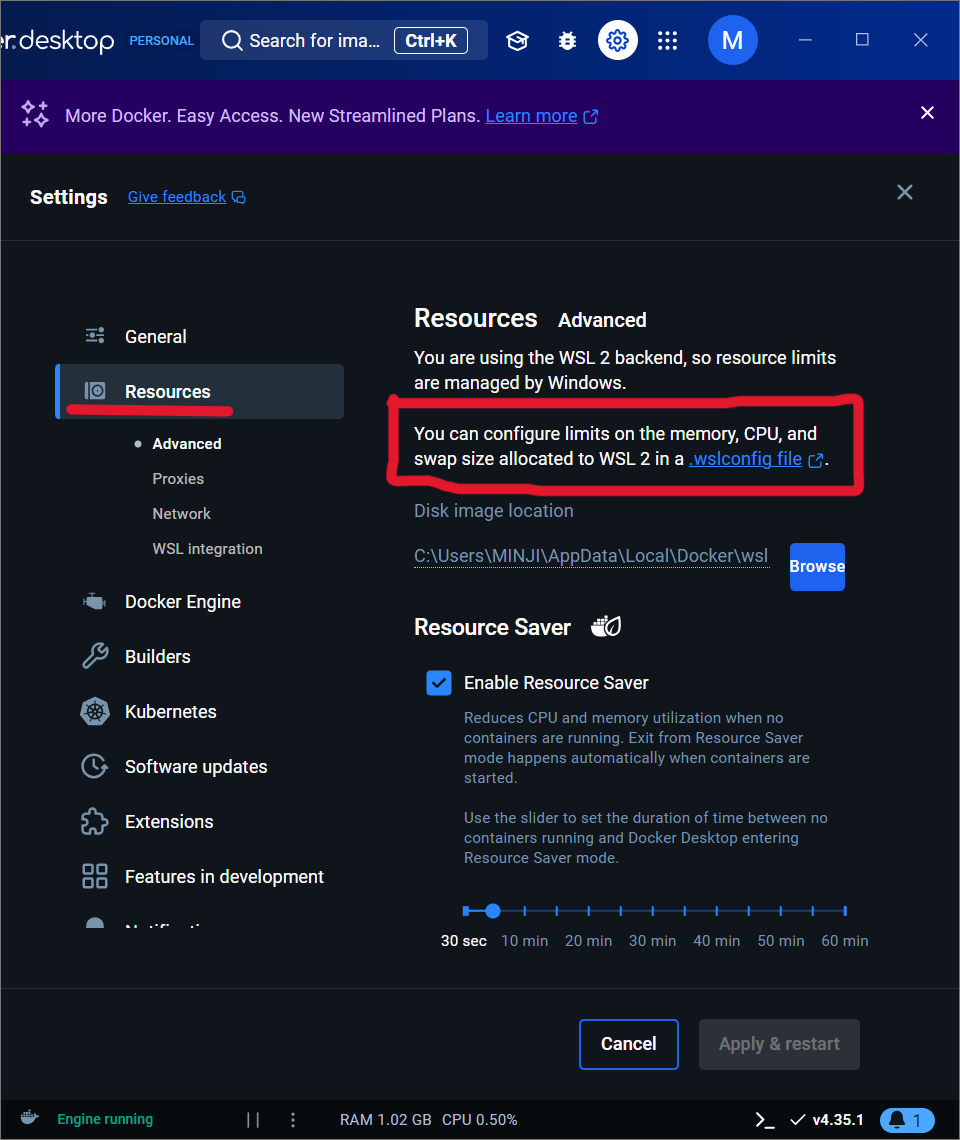
Task: Click the Docker Engine icon in sidebar
Action: tap(95, 602)
